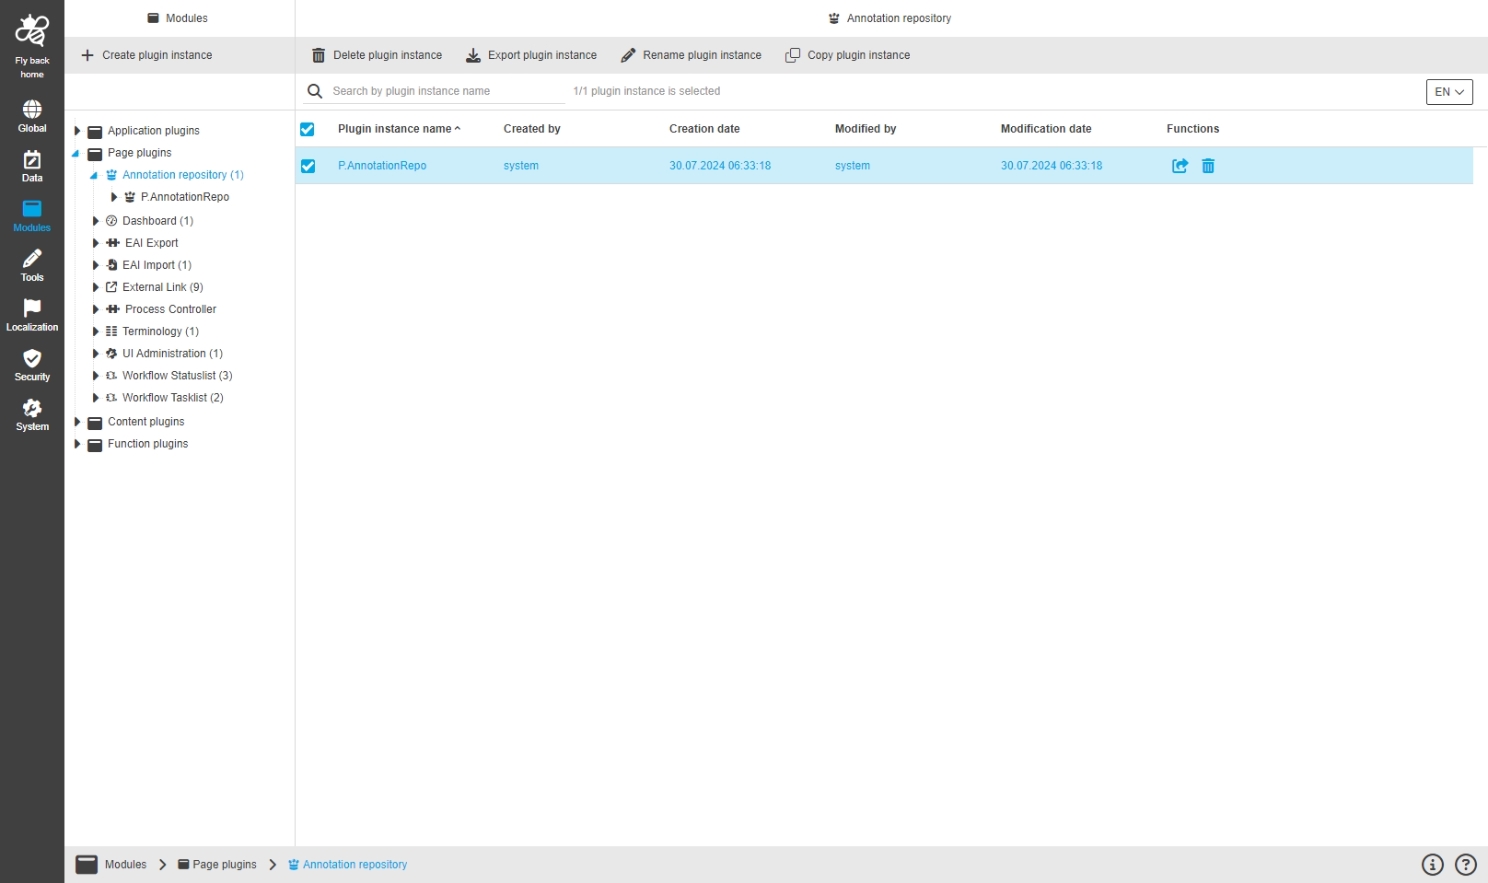
Task: Select UI Administration (1) in tree
Action: [x=173, y=353]
